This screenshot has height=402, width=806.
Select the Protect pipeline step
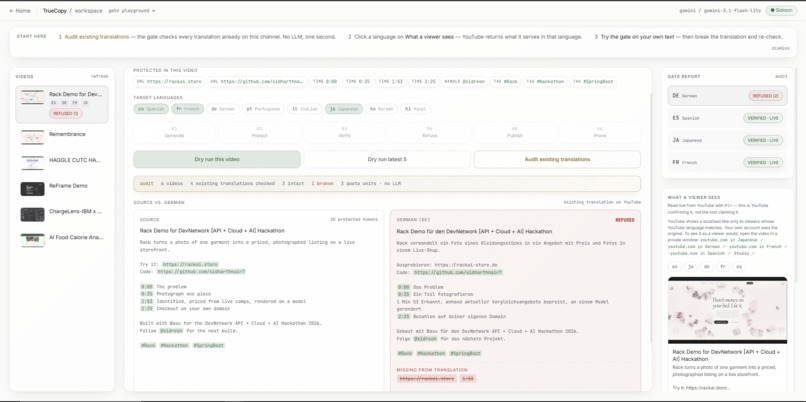pos(260,133)
